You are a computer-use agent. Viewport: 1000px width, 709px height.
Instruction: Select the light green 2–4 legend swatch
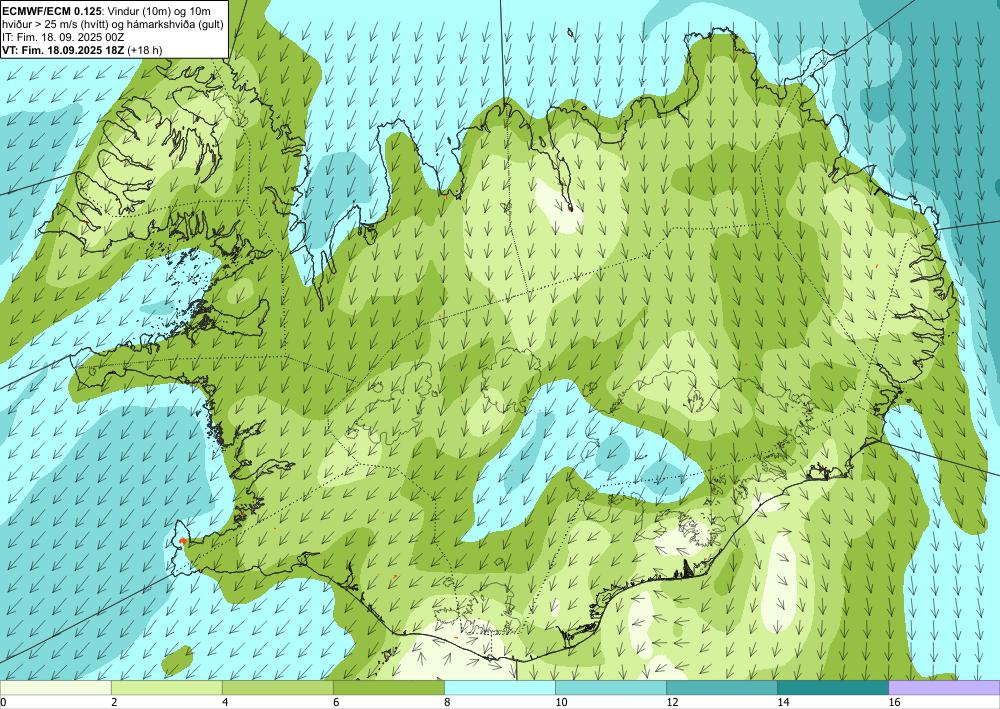tap(166, 688)
